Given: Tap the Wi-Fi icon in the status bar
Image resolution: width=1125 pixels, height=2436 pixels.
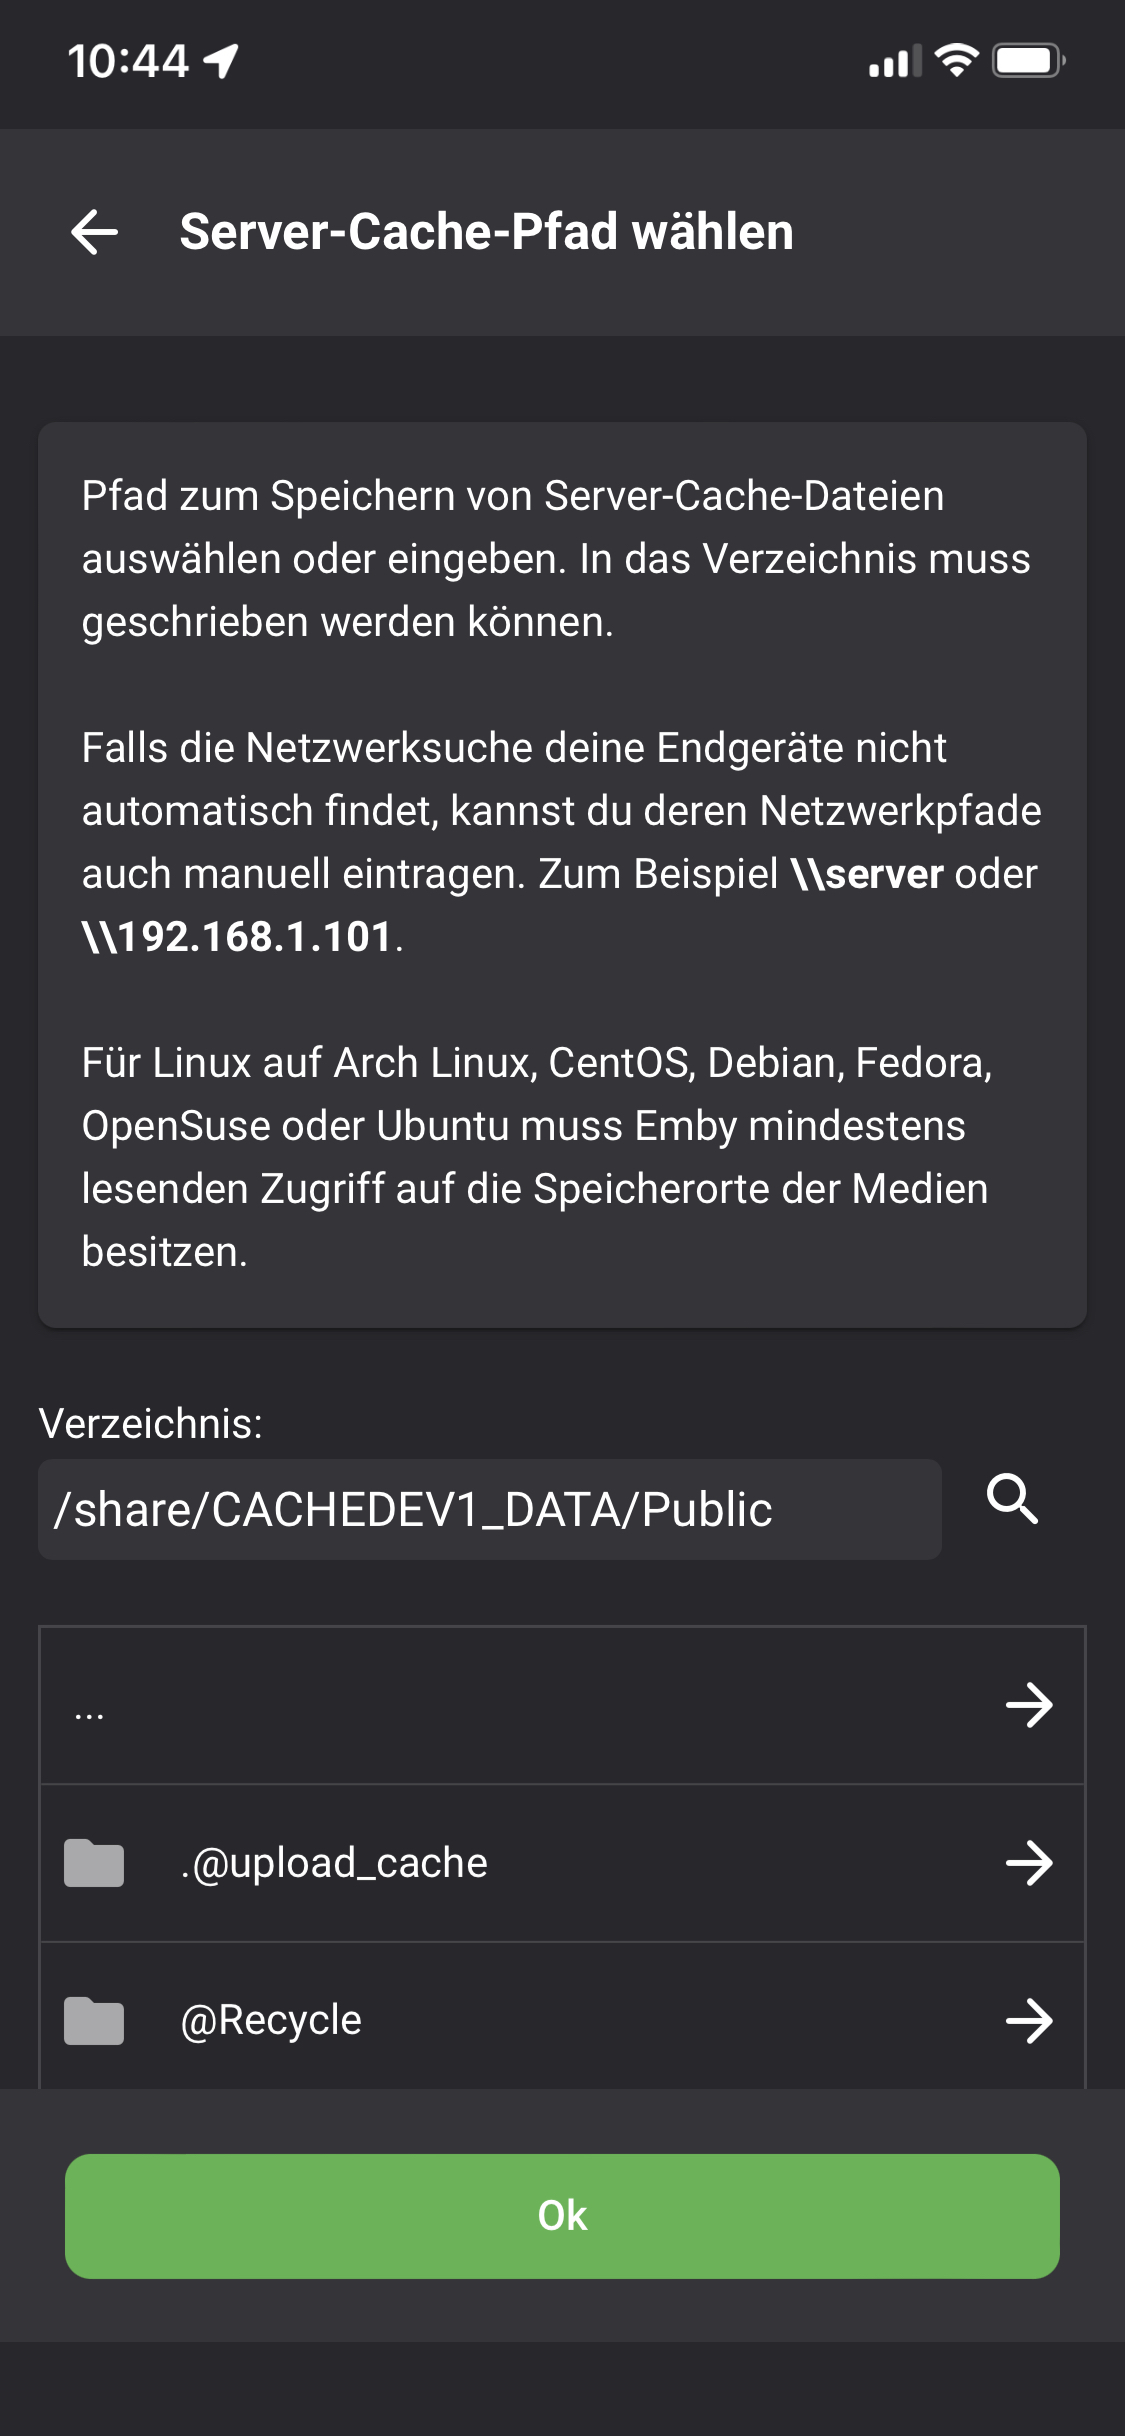Looking at the screenshot, I should (957, 61).
